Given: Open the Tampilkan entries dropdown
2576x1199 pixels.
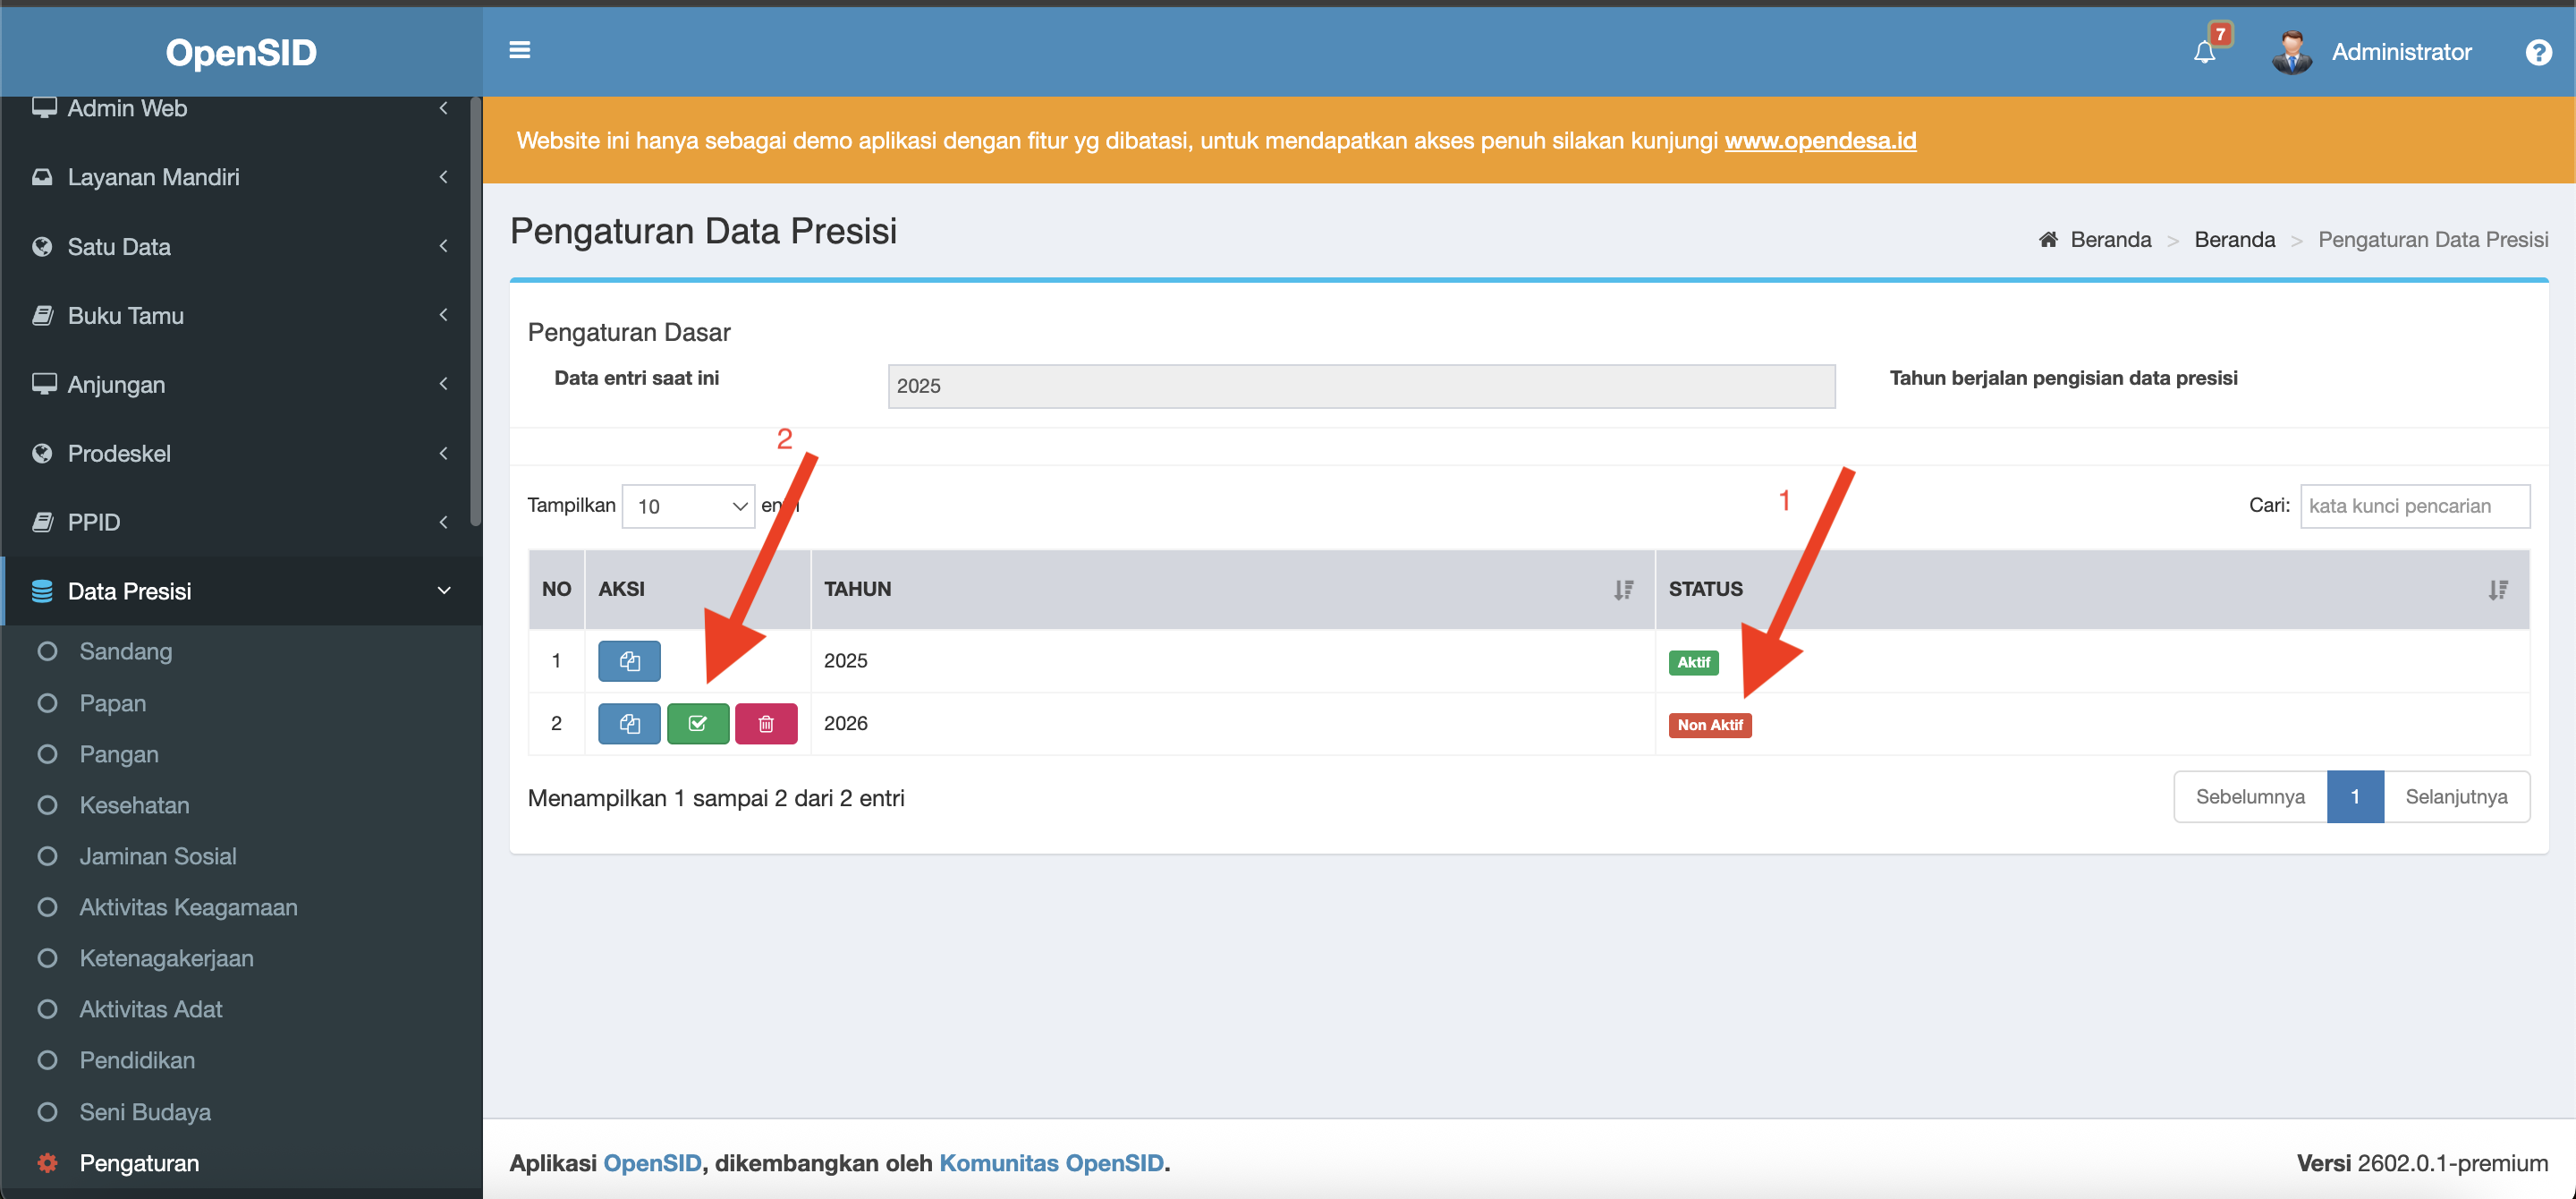Looking at the screenshot, I should (x=688, y=506).
